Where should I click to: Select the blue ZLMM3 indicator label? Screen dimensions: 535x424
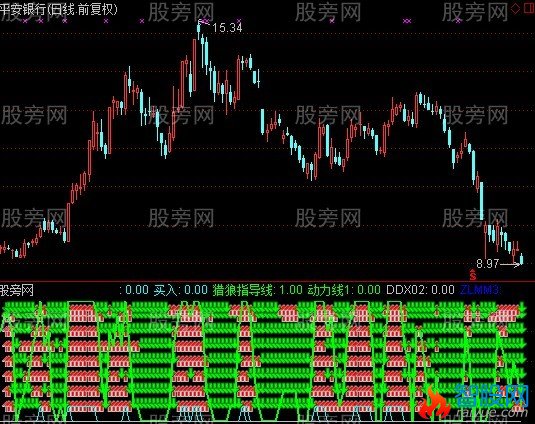479,290
